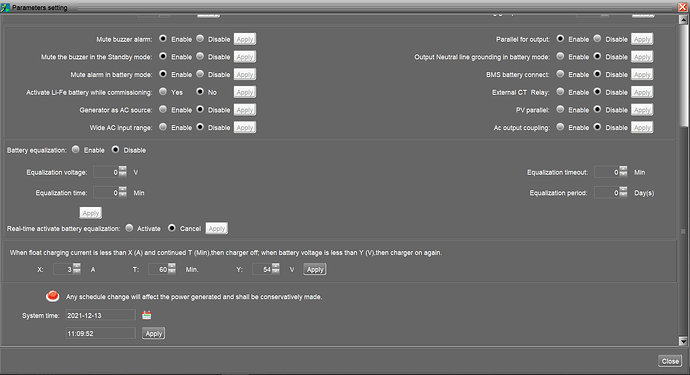
Task: Click the Parameters setting window title icon
Action: [5, 7]
